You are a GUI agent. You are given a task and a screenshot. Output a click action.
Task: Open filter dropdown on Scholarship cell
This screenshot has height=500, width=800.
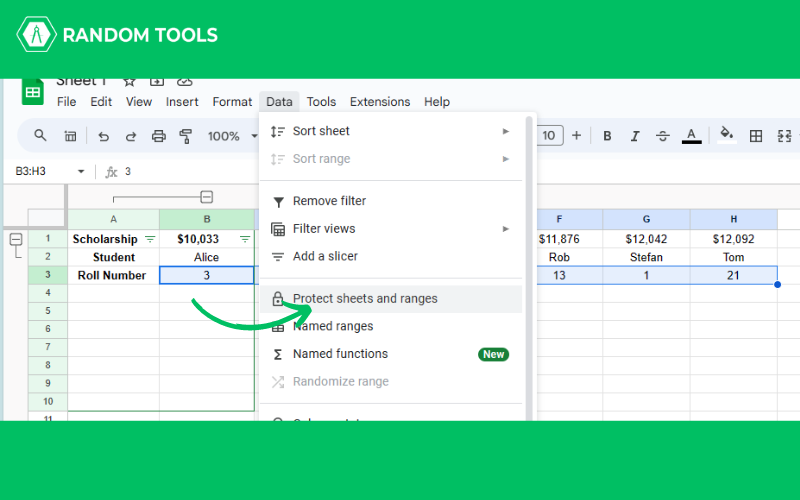[x=150, y=239]
